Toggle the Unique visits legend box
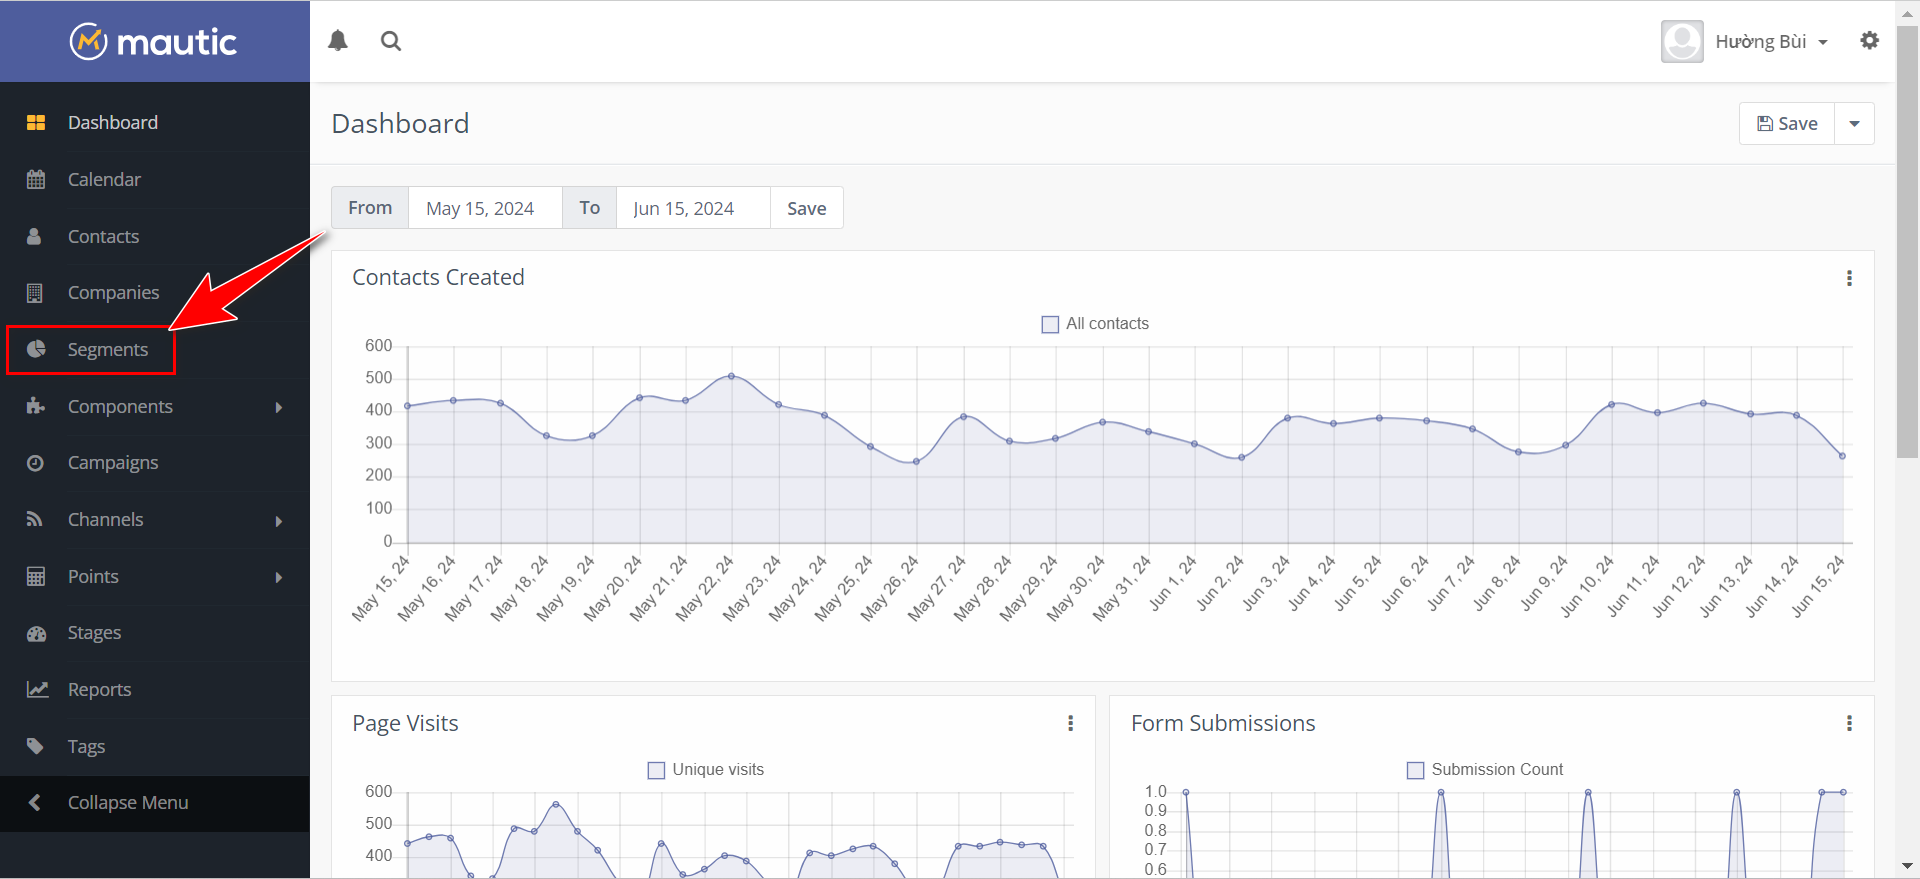 [x=656, y=770]
